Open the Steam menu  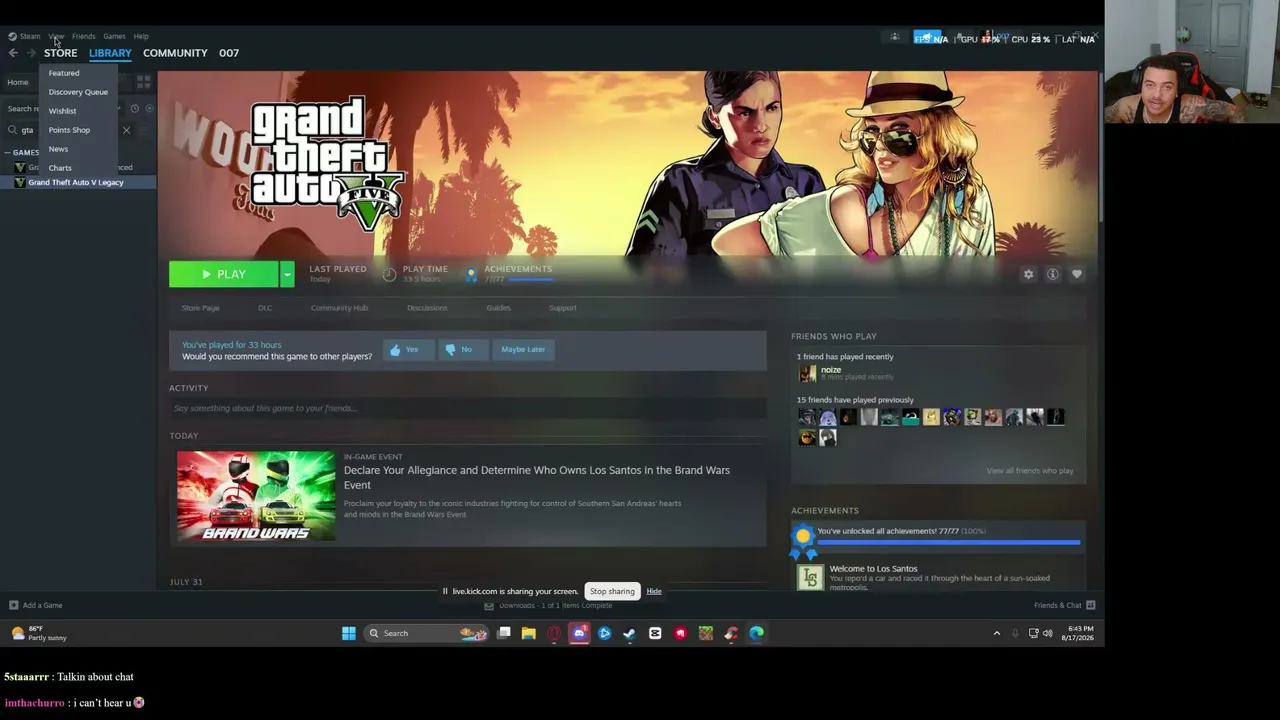(30, 37)
